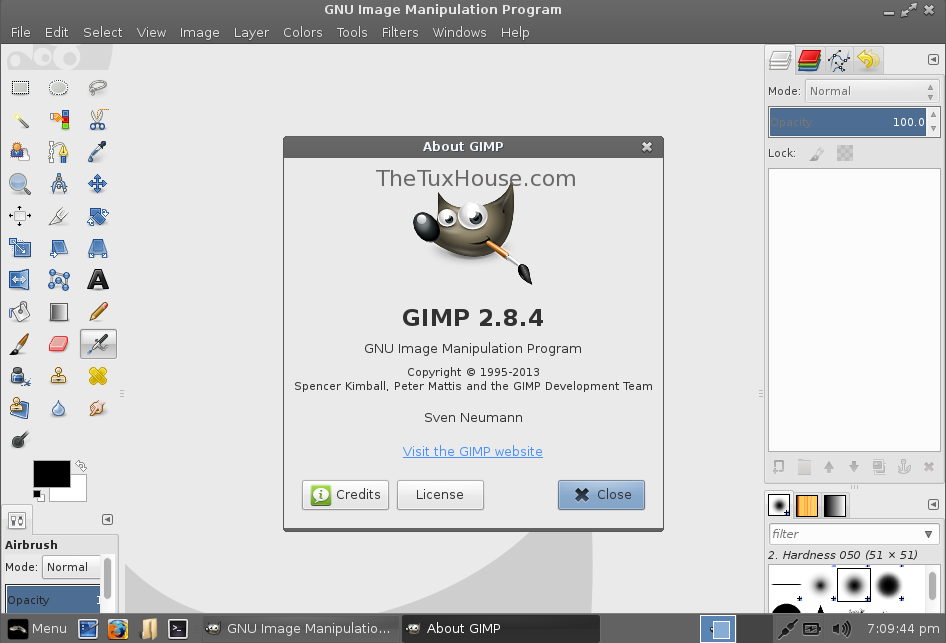Select the Zoom magnifier tool

click(20, 184)
